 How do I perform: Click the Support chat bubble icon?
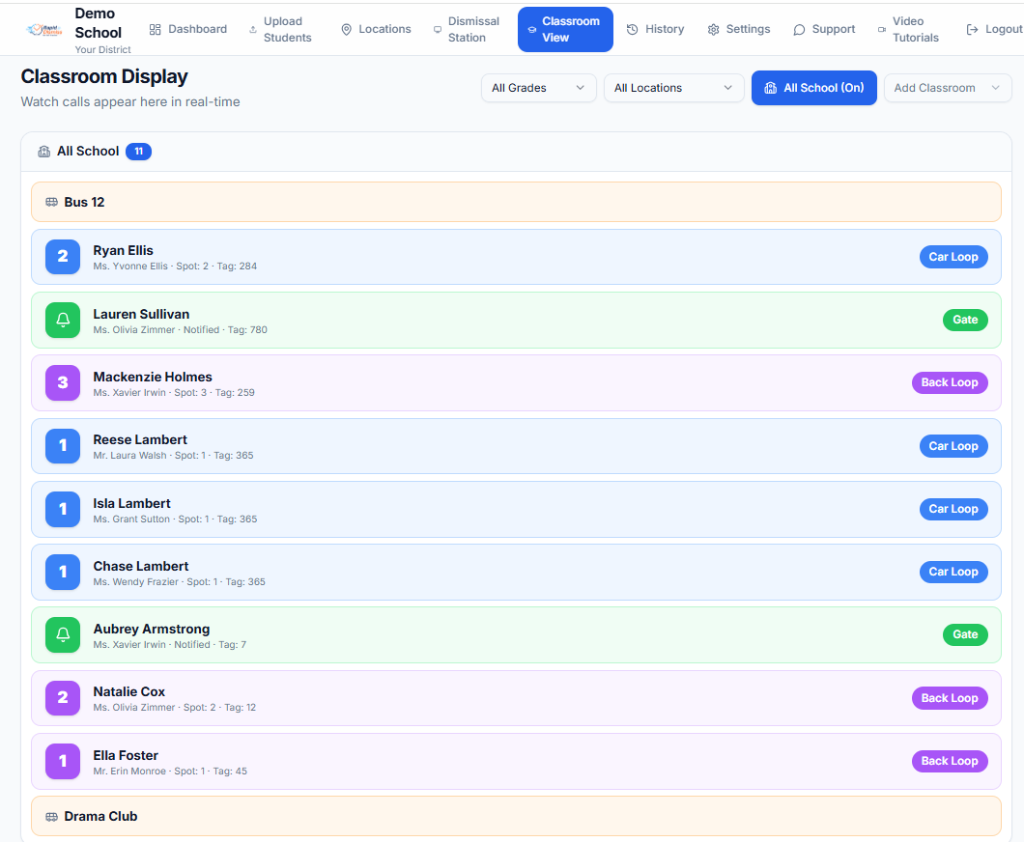(x=799, y=29)
